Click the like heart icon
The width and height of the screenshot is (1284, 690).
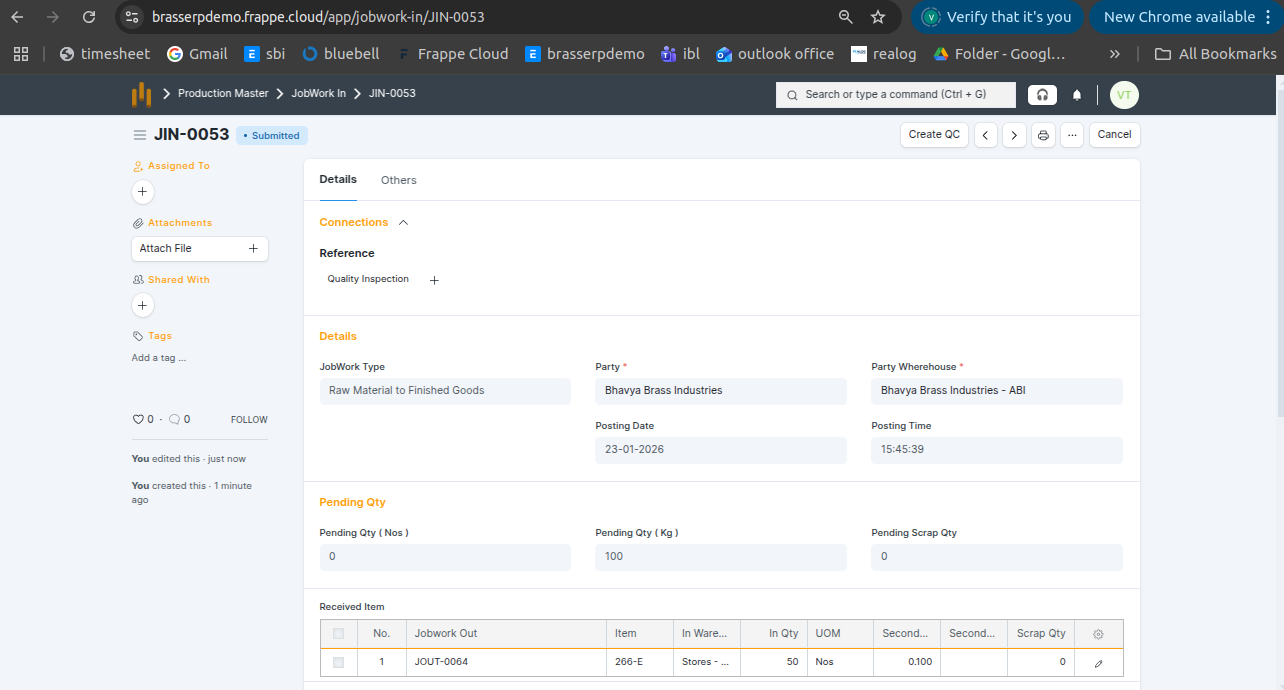pos(138,420)
